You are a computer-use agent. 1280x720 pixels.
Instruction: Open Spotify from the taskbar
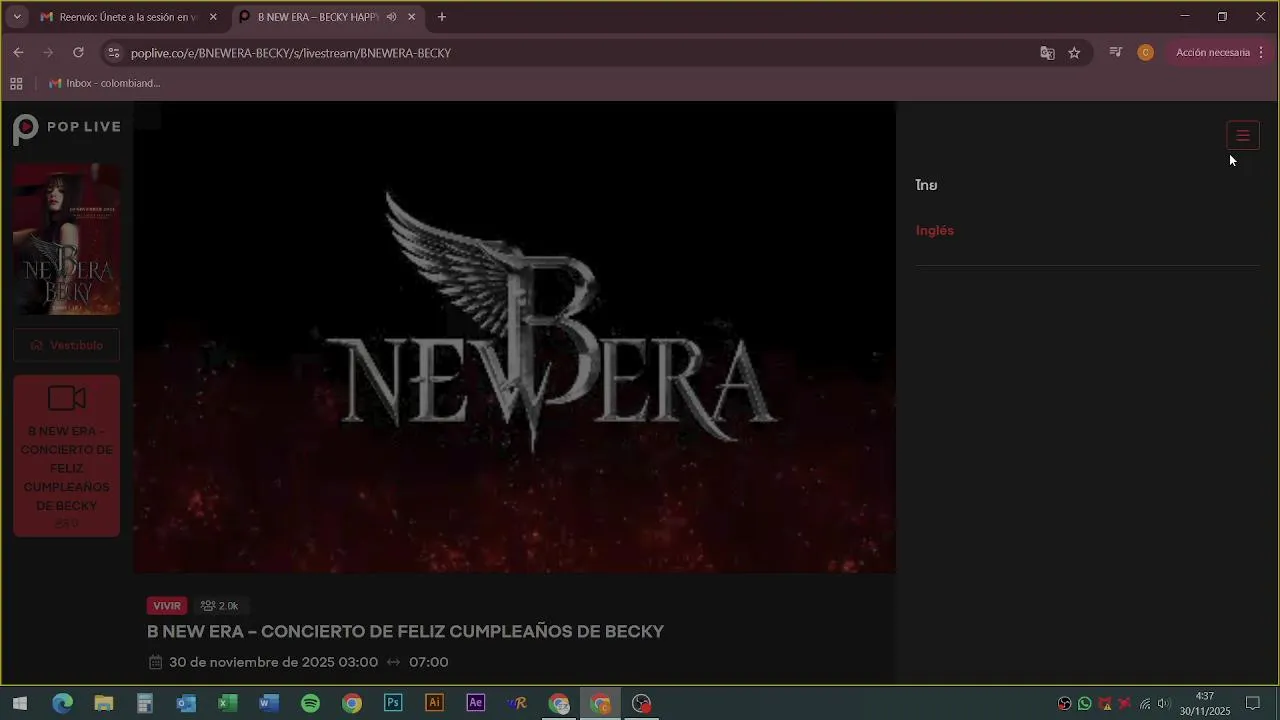[310, 703]
